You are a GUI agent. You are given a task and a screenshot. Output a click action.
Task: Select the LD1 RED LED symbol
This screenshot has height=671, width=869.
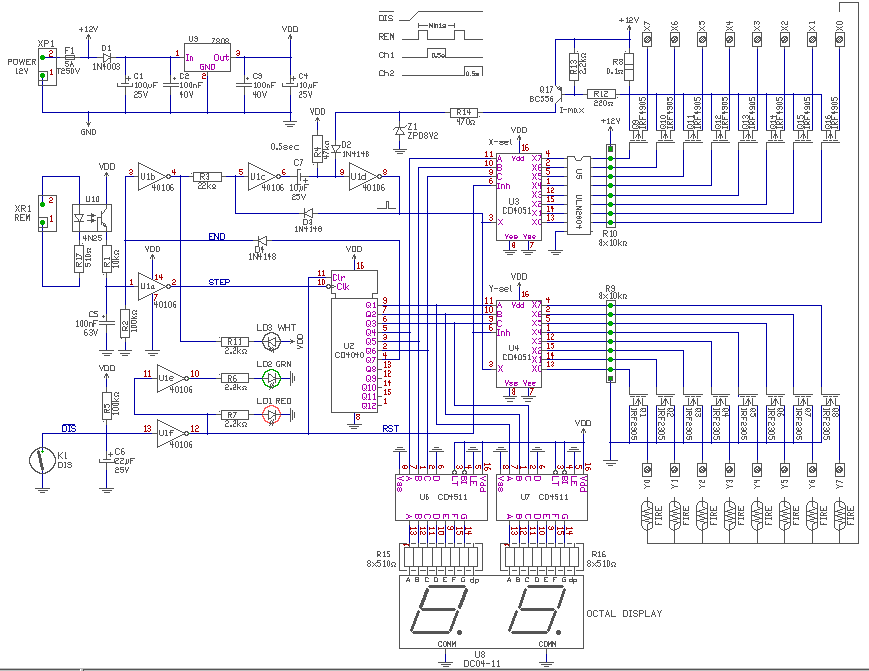point(271,414)
